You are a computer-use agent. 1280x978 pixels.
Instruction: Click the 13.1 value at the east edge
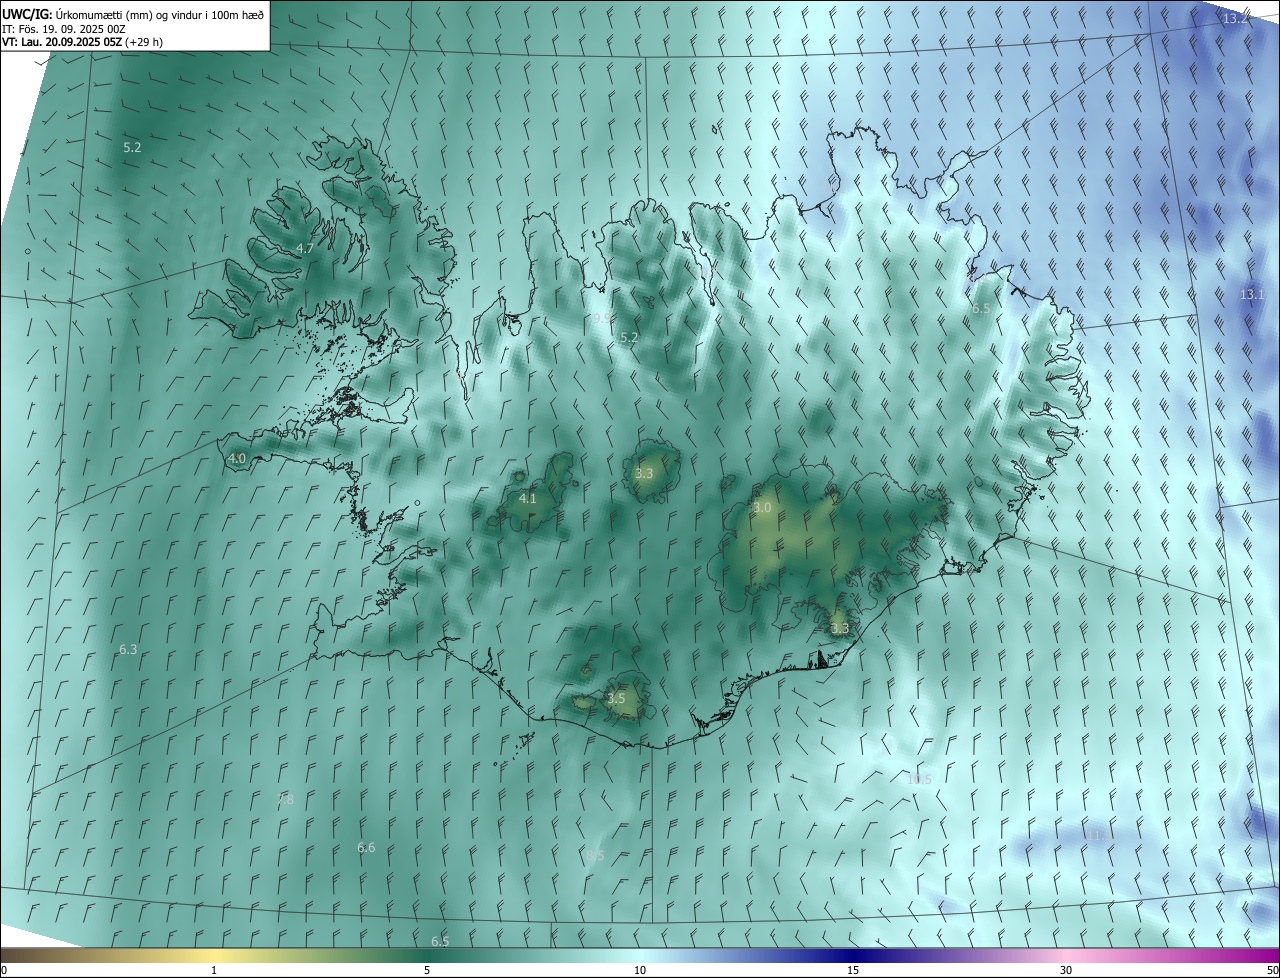coord(1252,295)
